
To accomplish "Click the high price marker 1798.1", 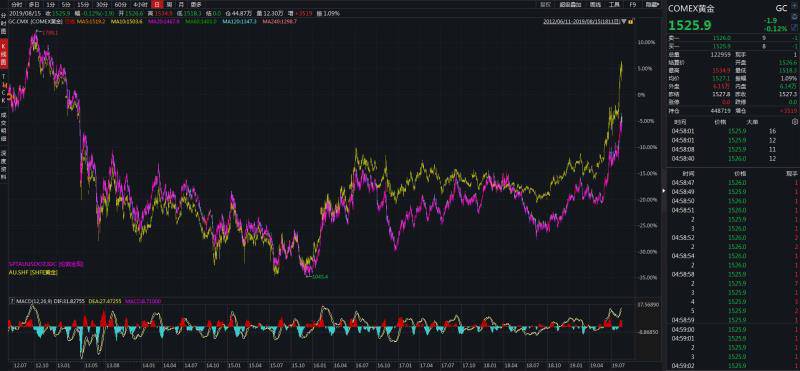I will click(51, 33).
